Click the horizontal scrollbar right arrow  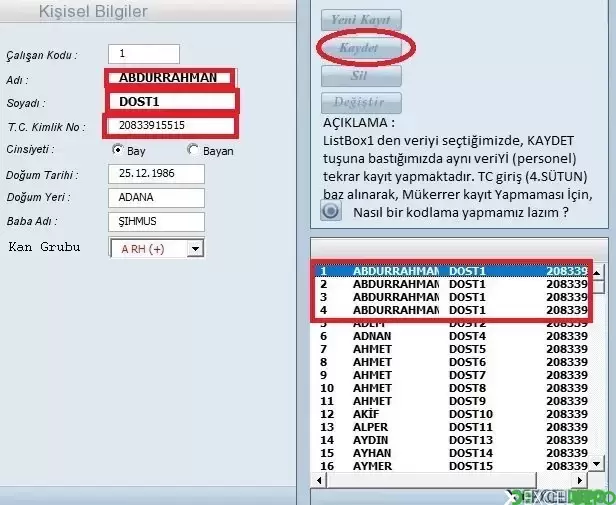point(579,480)
